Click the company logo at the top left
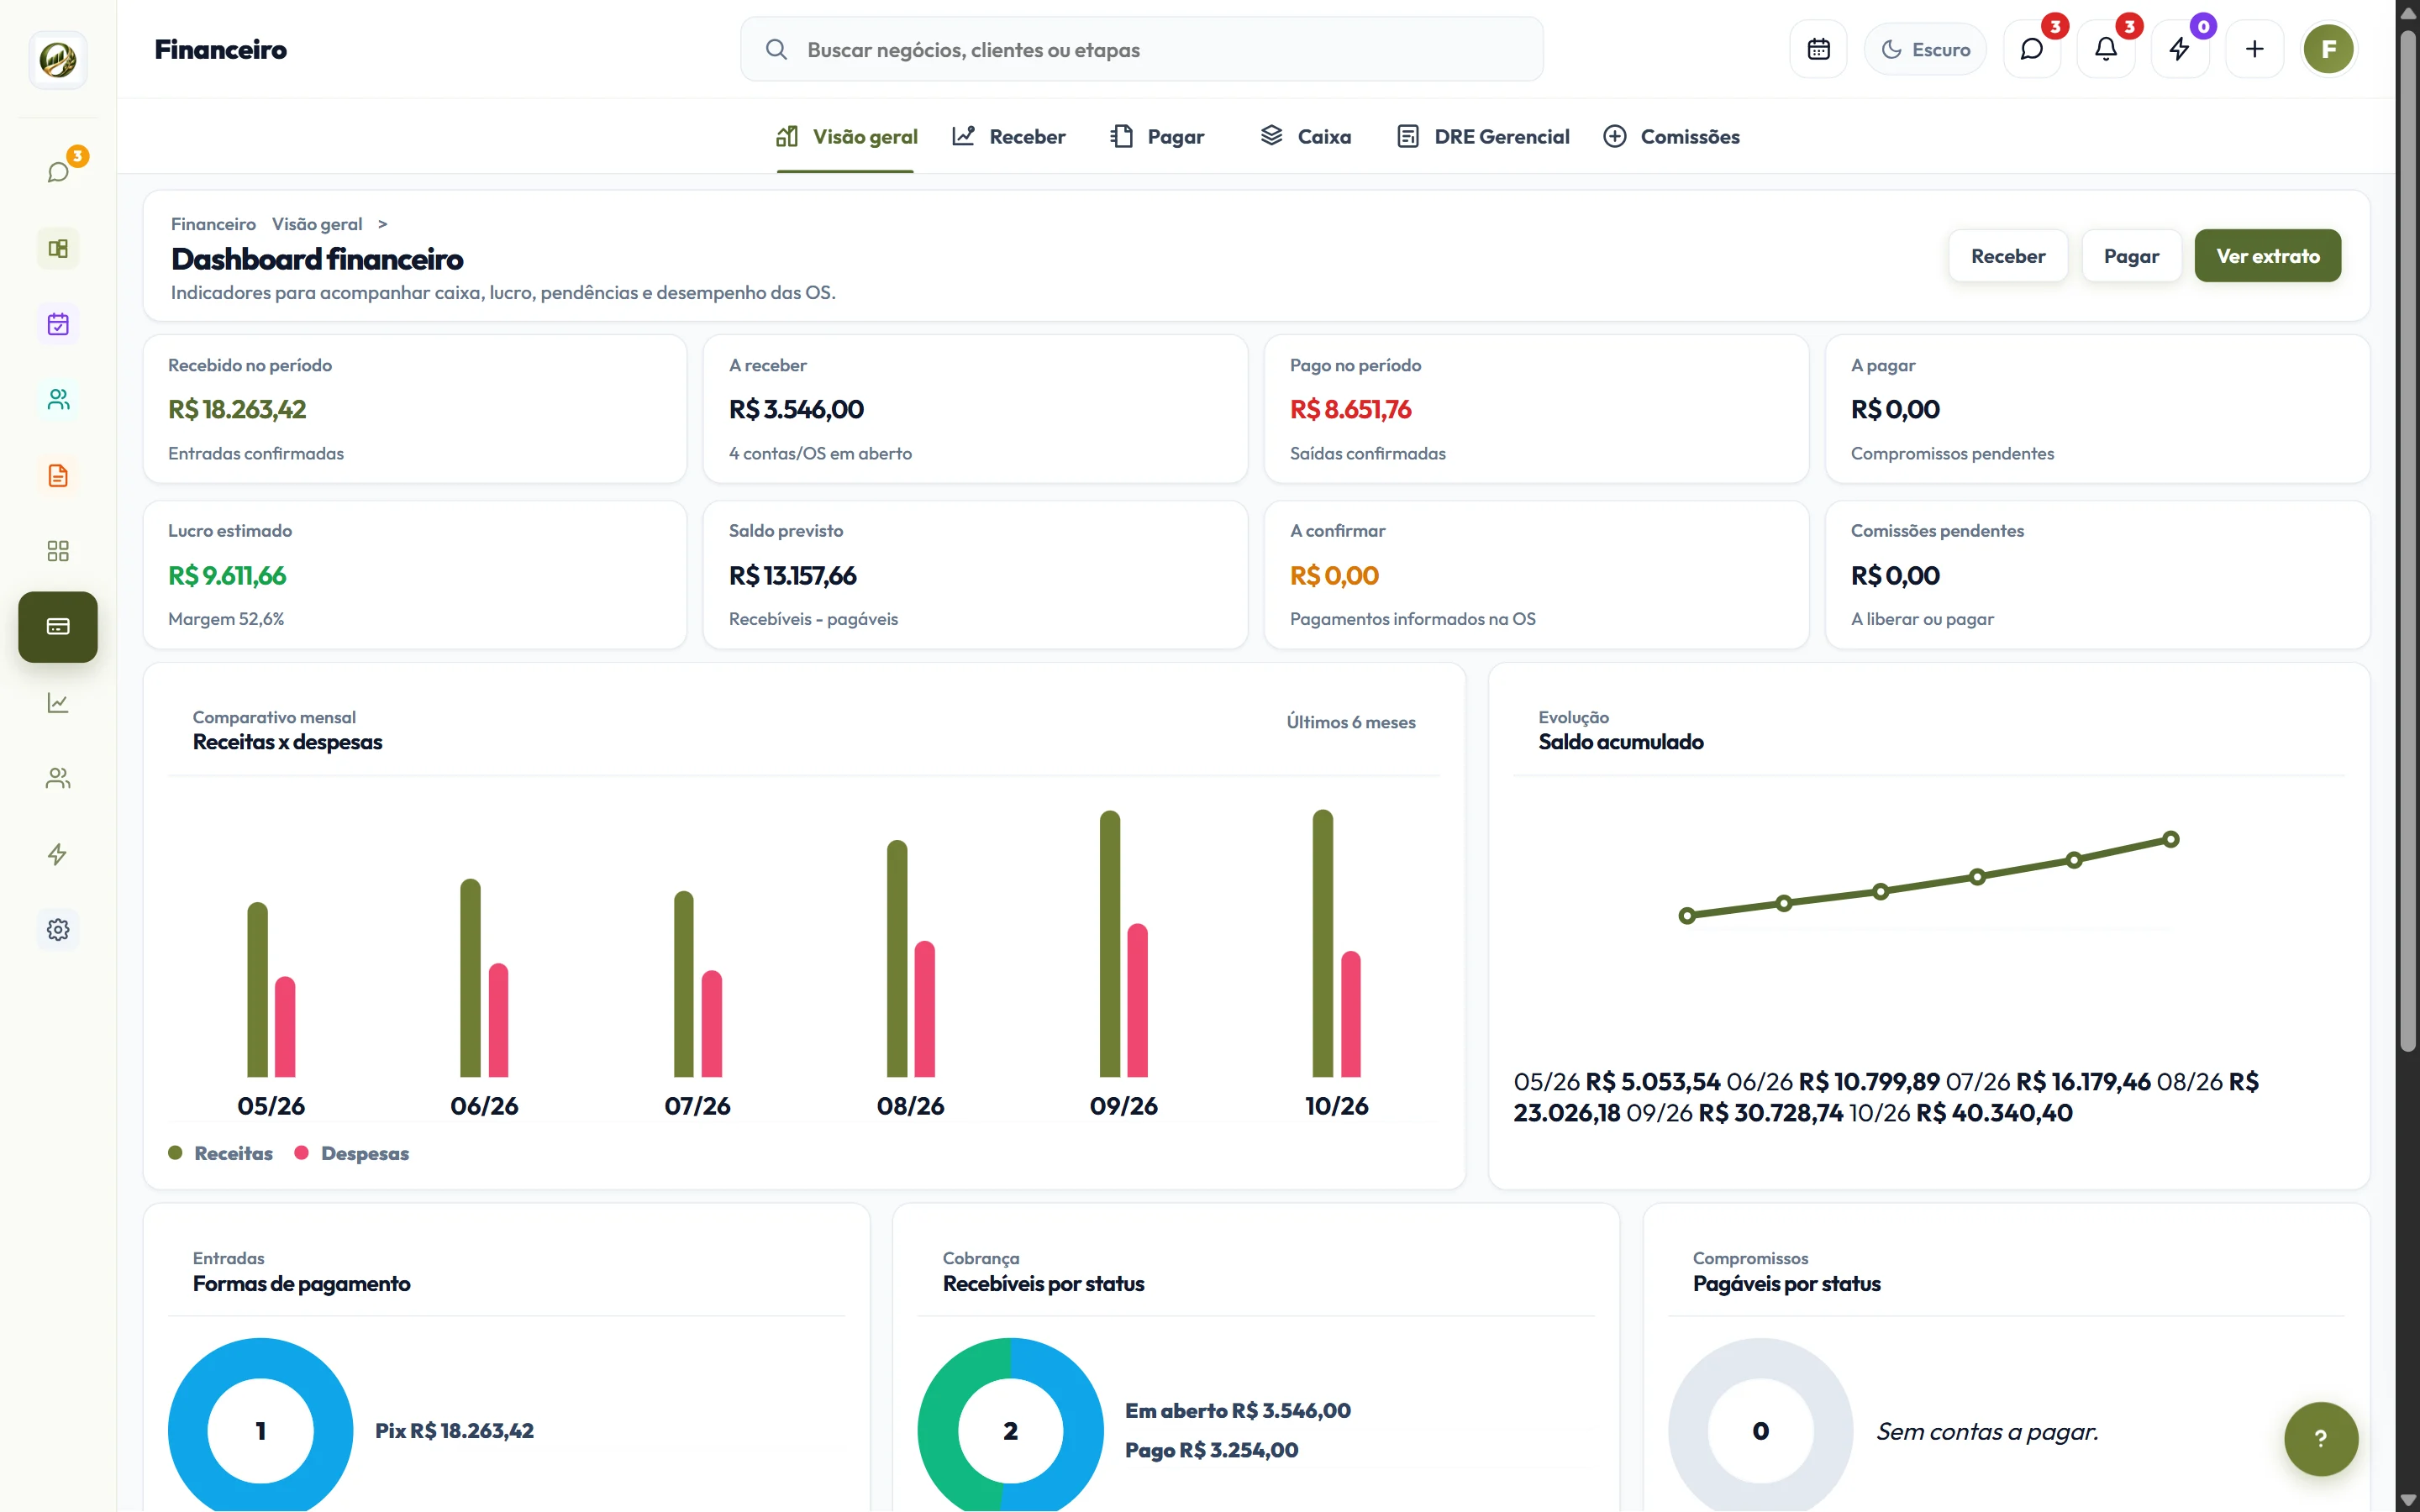 point(58,60)
